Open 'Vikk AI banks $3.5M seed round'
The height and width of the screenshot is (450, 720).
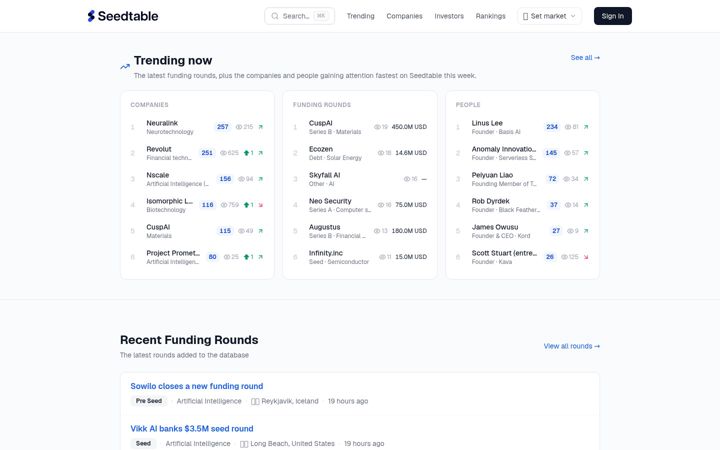tap(192, 429)
